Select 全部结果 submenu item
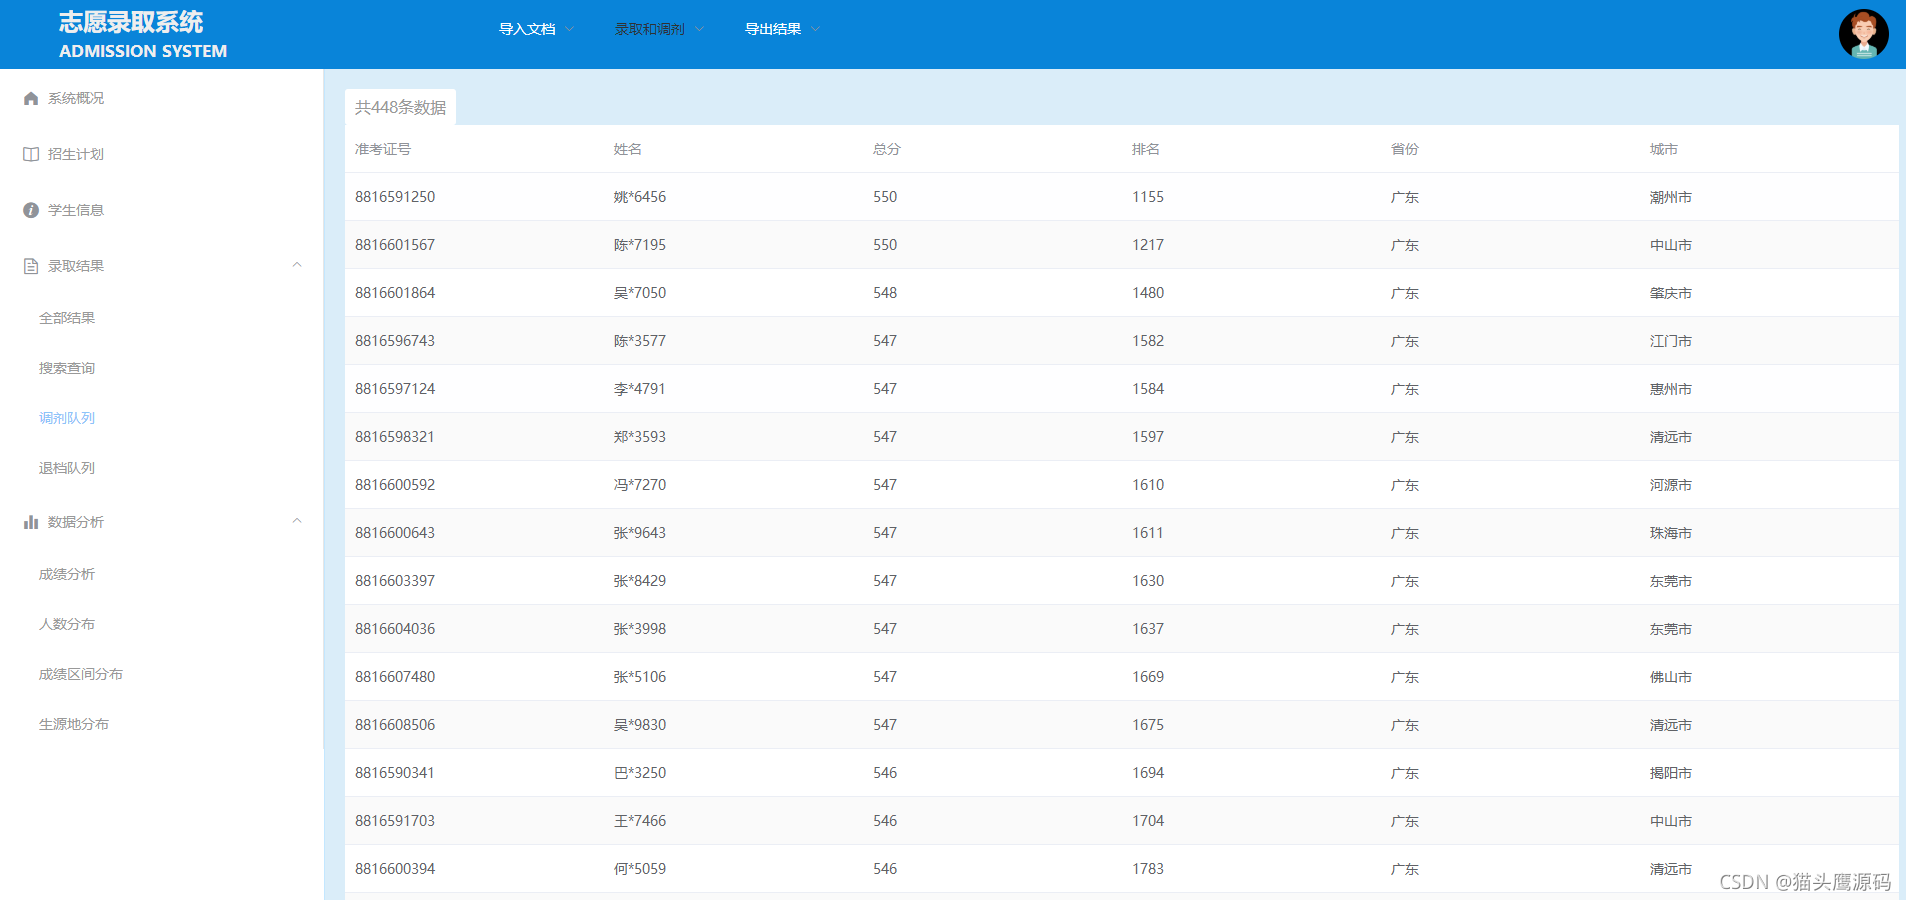Image resolution: width=1906 pixels, height=900 pixels. click(x=67, y=318)
